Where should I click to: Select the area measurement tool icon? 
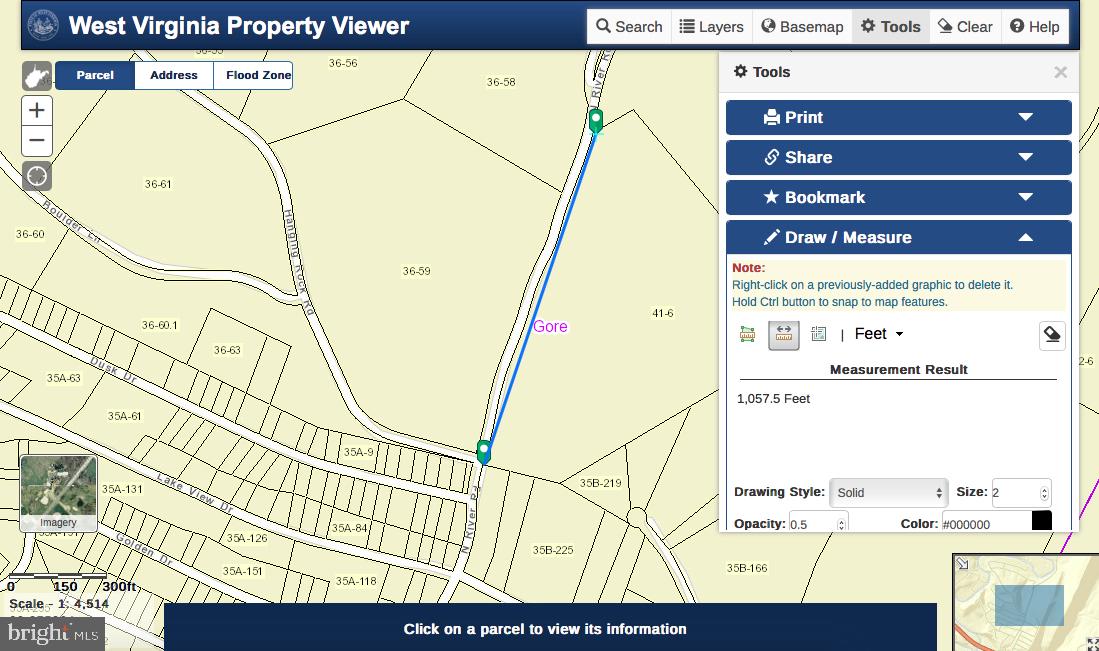[747, 335]
